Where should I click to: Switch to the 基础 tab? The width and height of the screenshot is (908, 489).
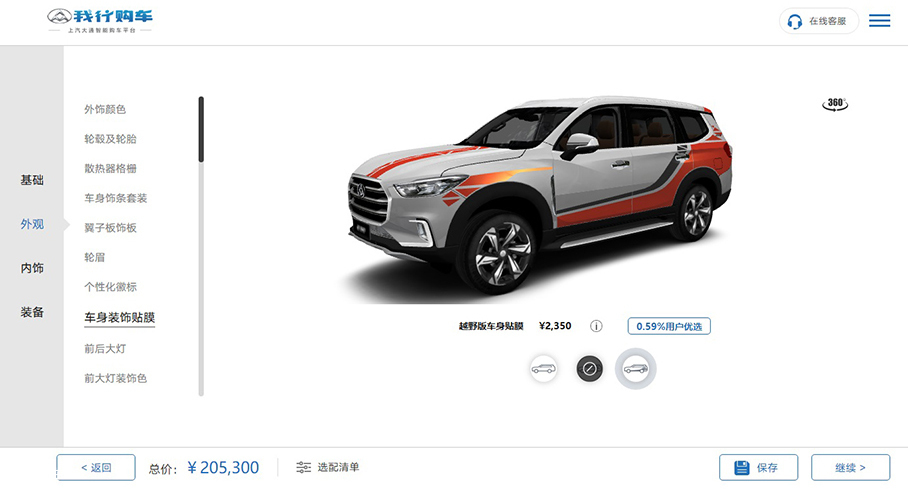tap(32, 180)
